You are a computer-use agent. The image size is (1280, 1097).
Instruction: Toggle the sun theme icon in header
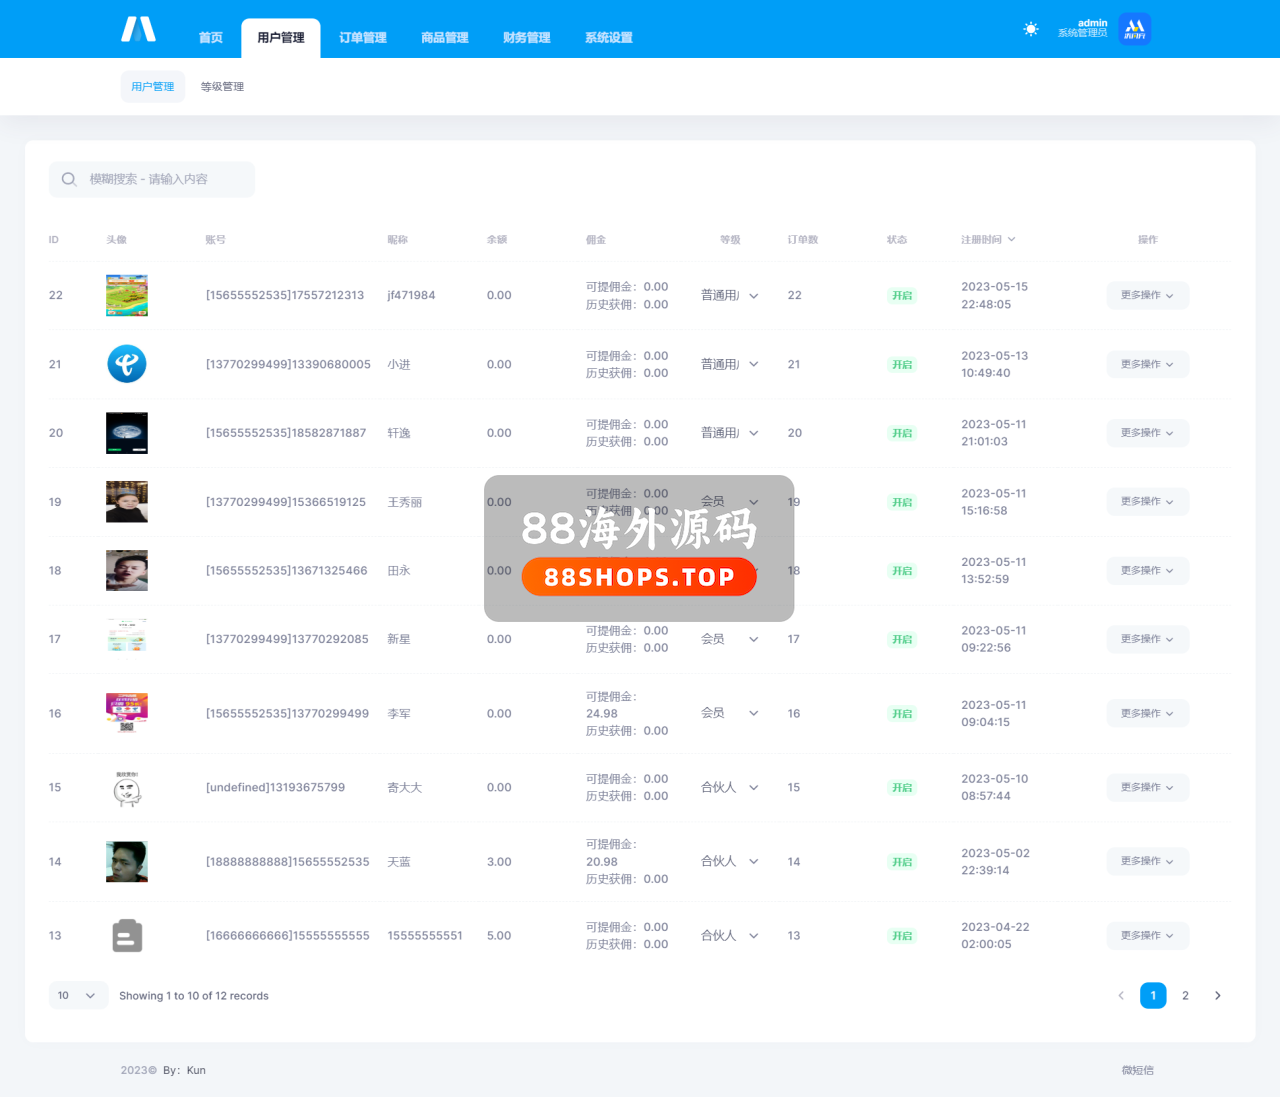click(x=1031, y=29)
